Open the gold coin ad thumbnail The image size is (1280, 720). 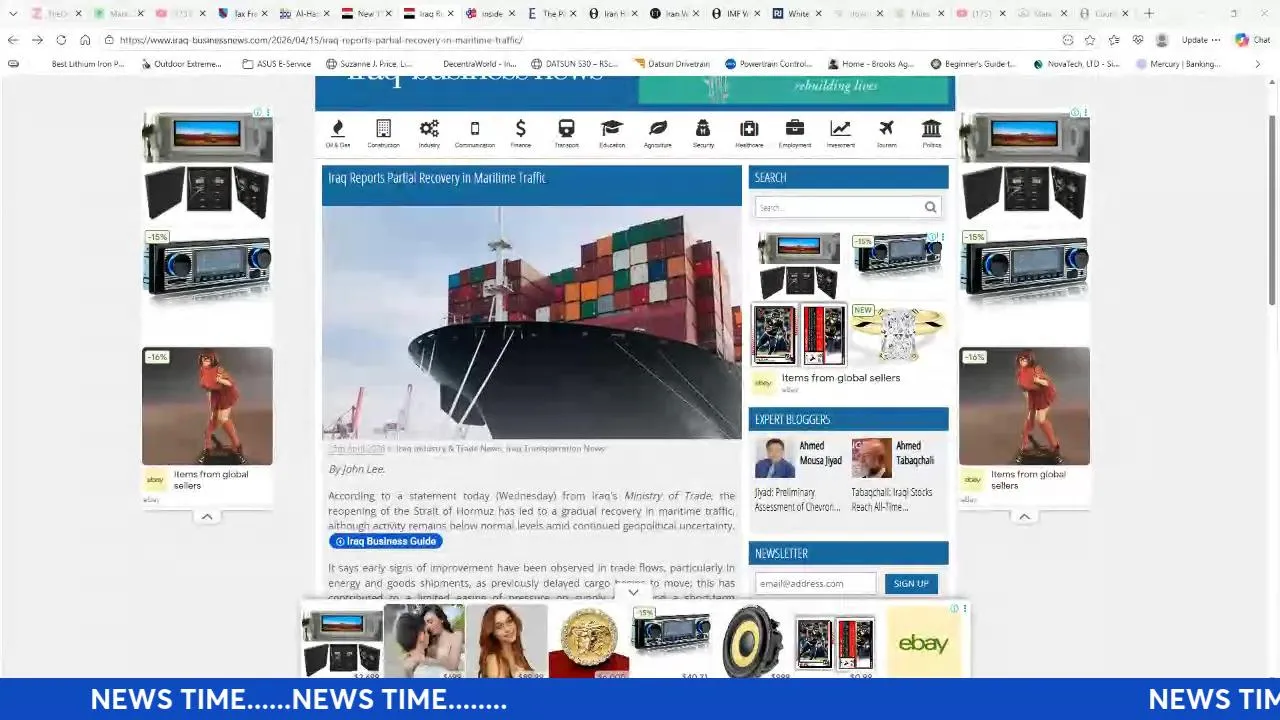click(x=588, y=640)
